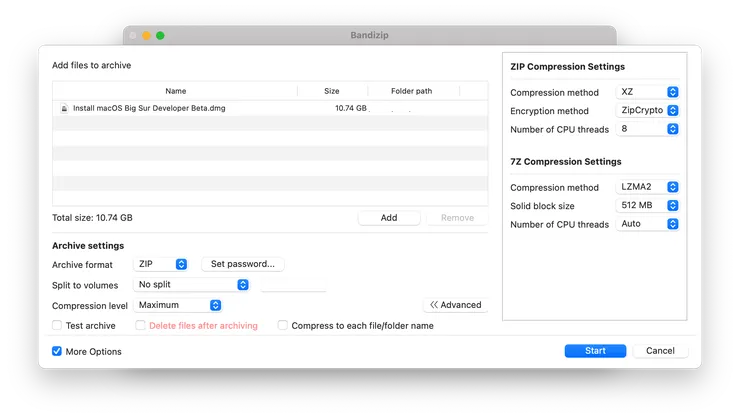The width and height of the screenshot is (740, 419).
Task: Start the compression
Action: 595,351
